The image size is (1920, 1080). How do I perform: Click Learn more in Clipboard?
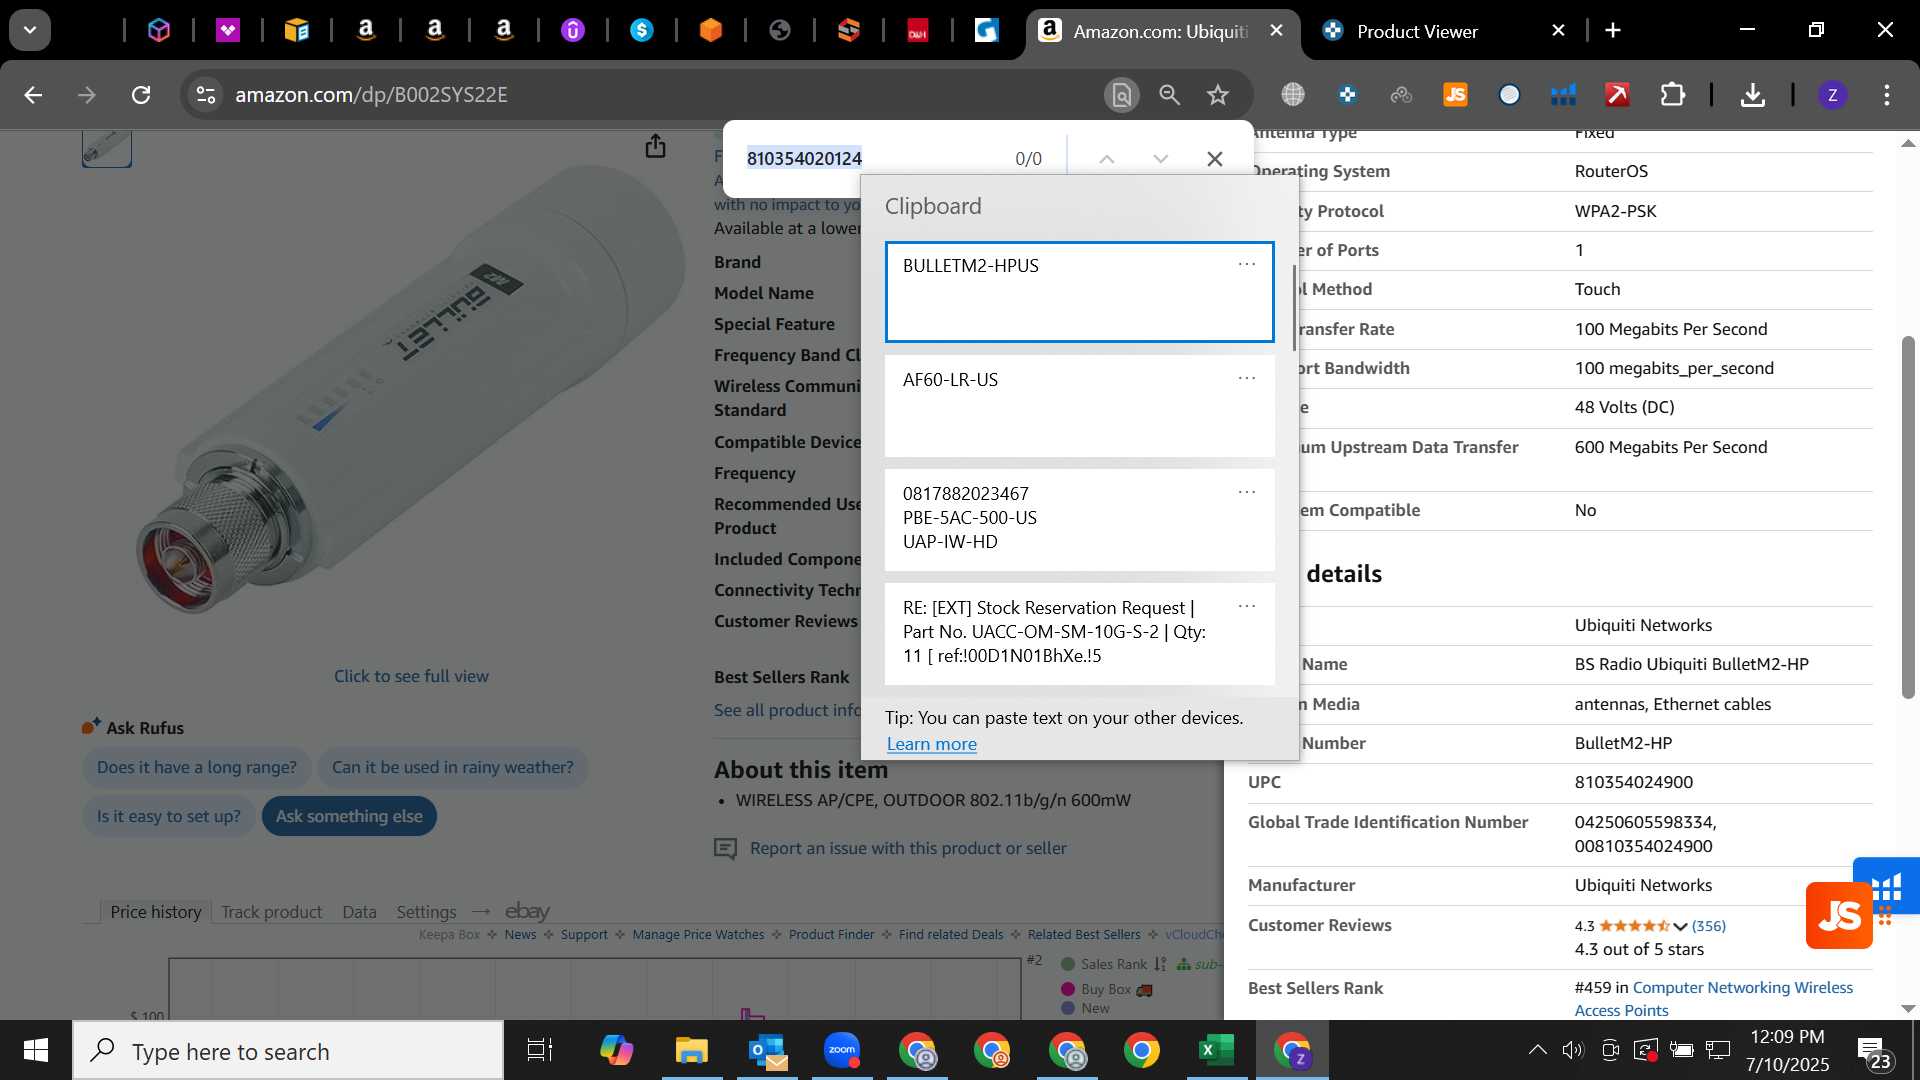tap(931, 744)
